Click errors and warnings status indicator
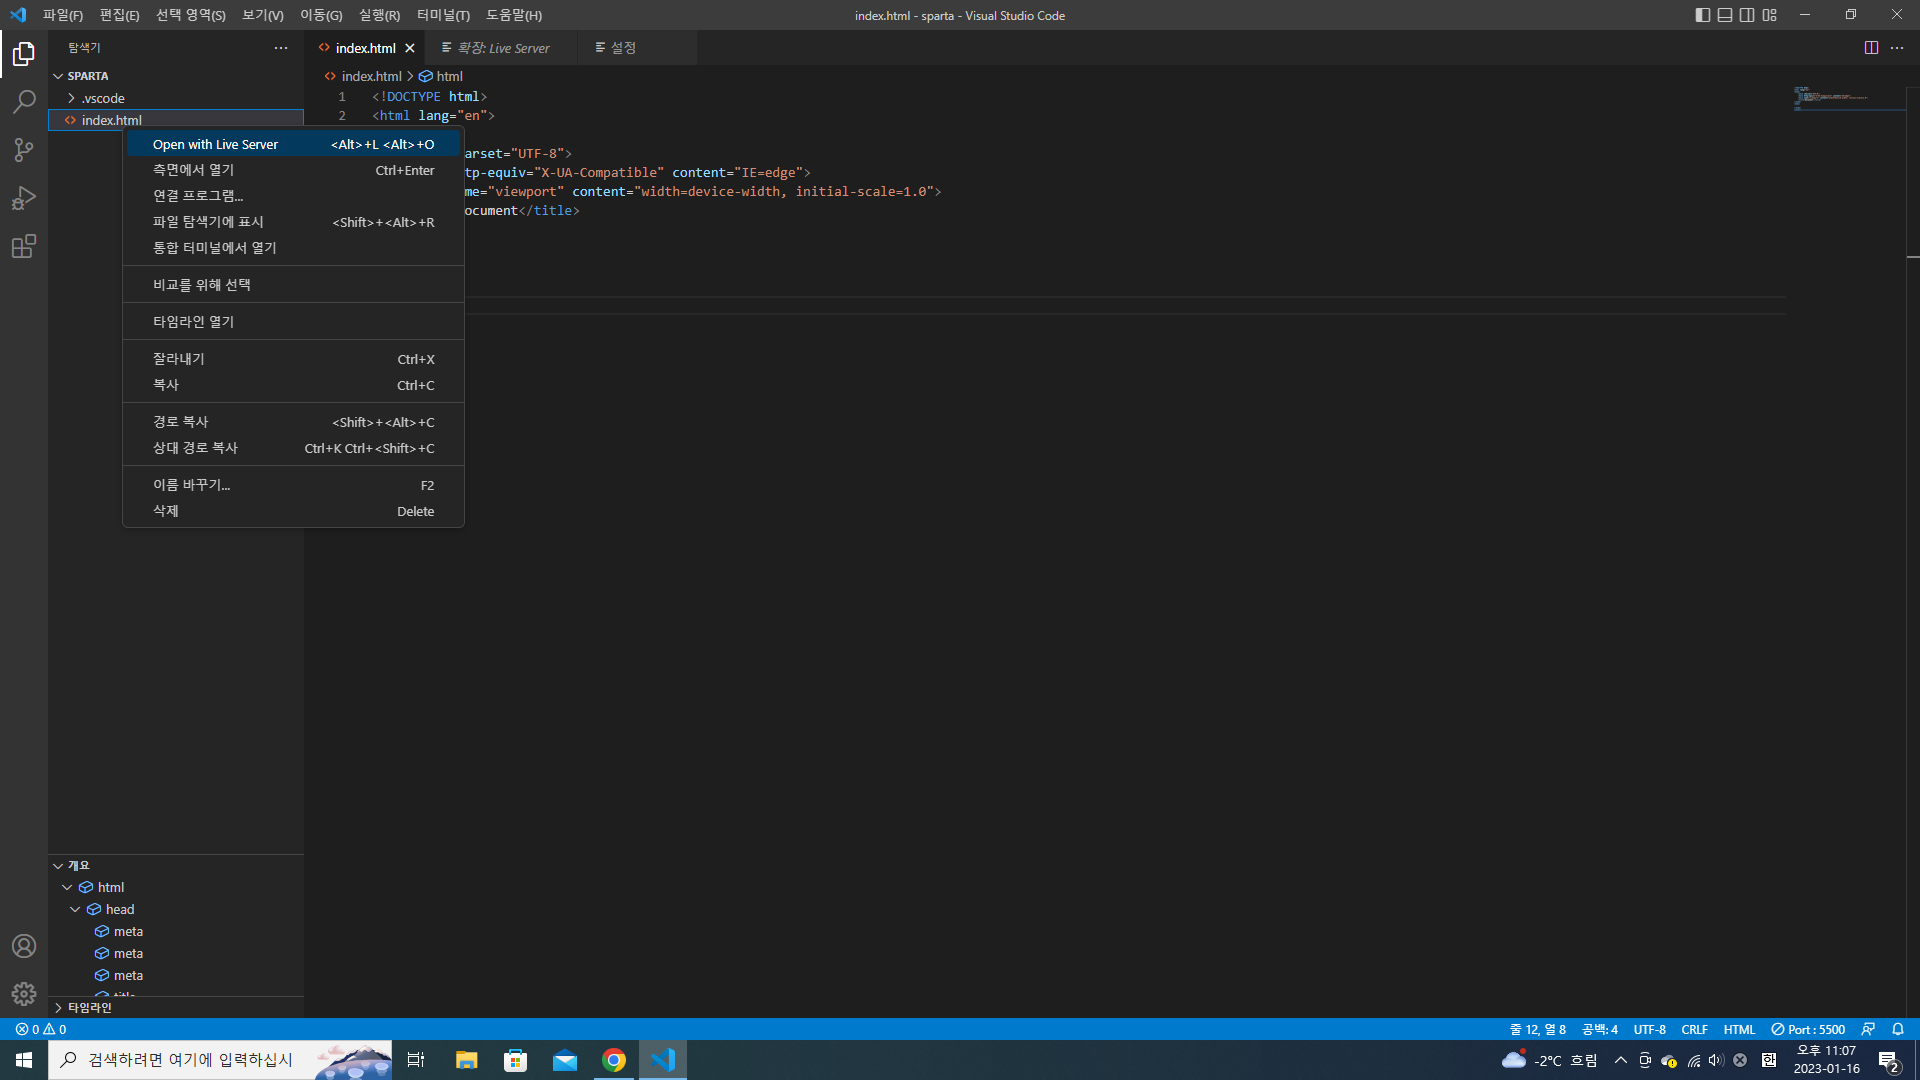 (x=41, y=1029)
